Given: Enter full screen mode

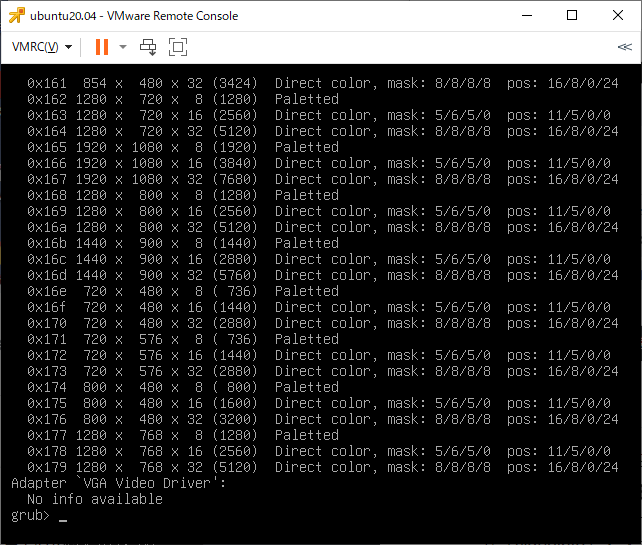Looking at the screenshot, I should tap(178, 47).
